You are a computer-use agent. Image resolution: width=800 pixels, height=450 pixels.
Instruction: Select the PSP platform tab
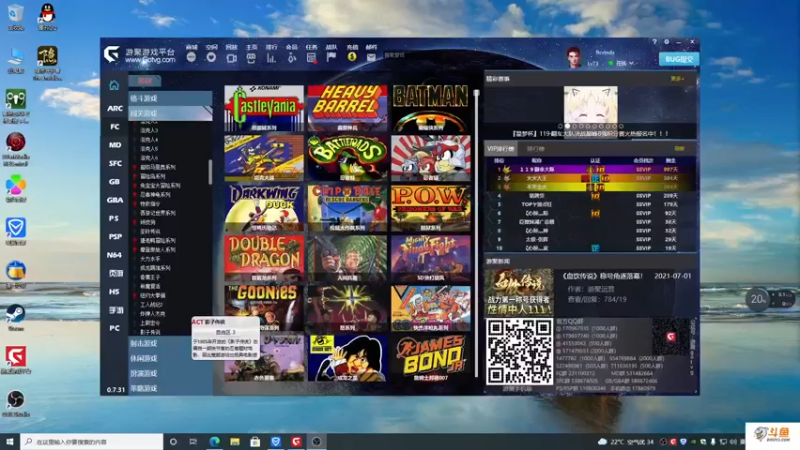(x=115, y=237)
